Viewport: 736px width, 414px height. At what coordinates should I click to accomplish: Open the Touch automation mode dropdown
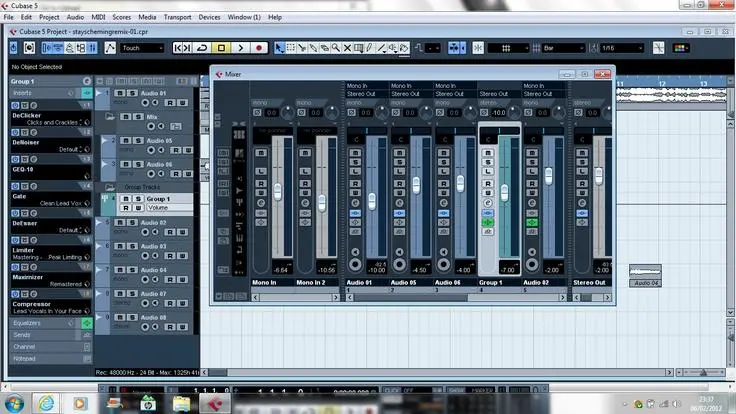click(x=142, y=48)
